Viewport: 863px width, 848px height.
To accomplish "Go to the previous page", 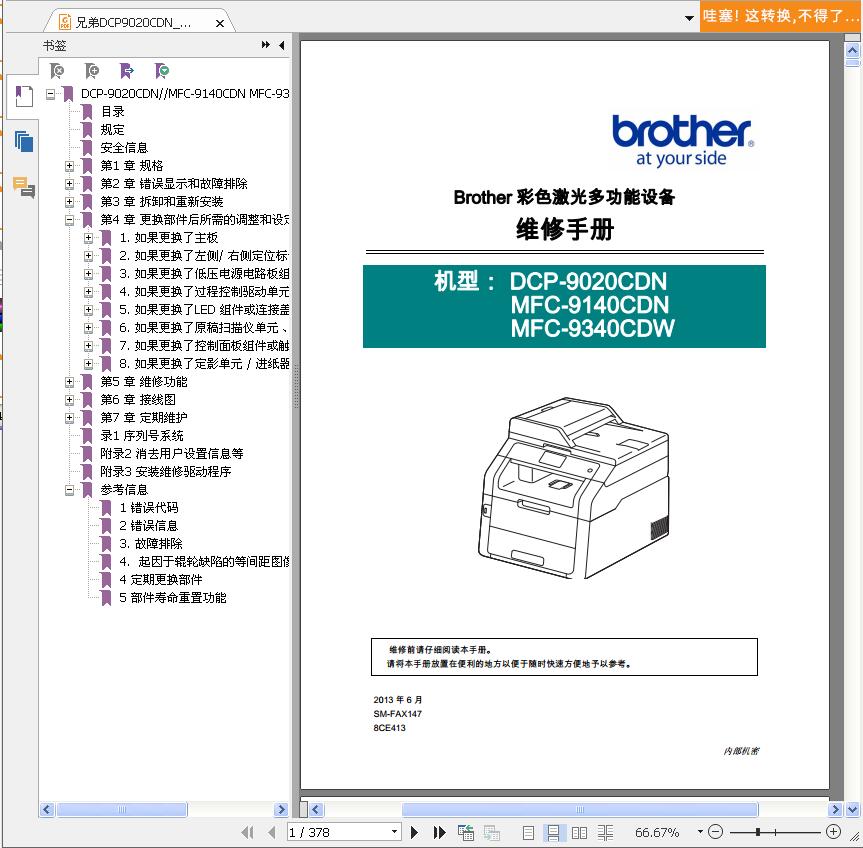I will (271, 833).
